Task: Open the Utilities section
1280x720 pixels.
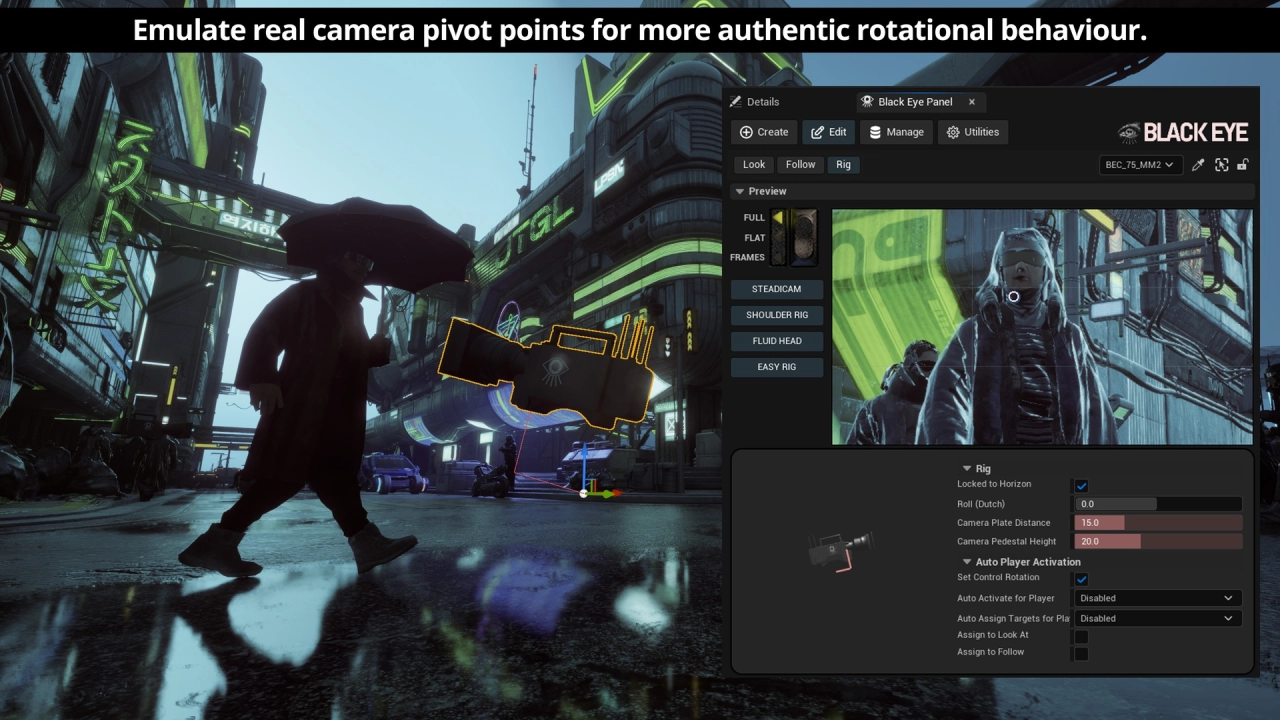Action: [x=973, y=132]
